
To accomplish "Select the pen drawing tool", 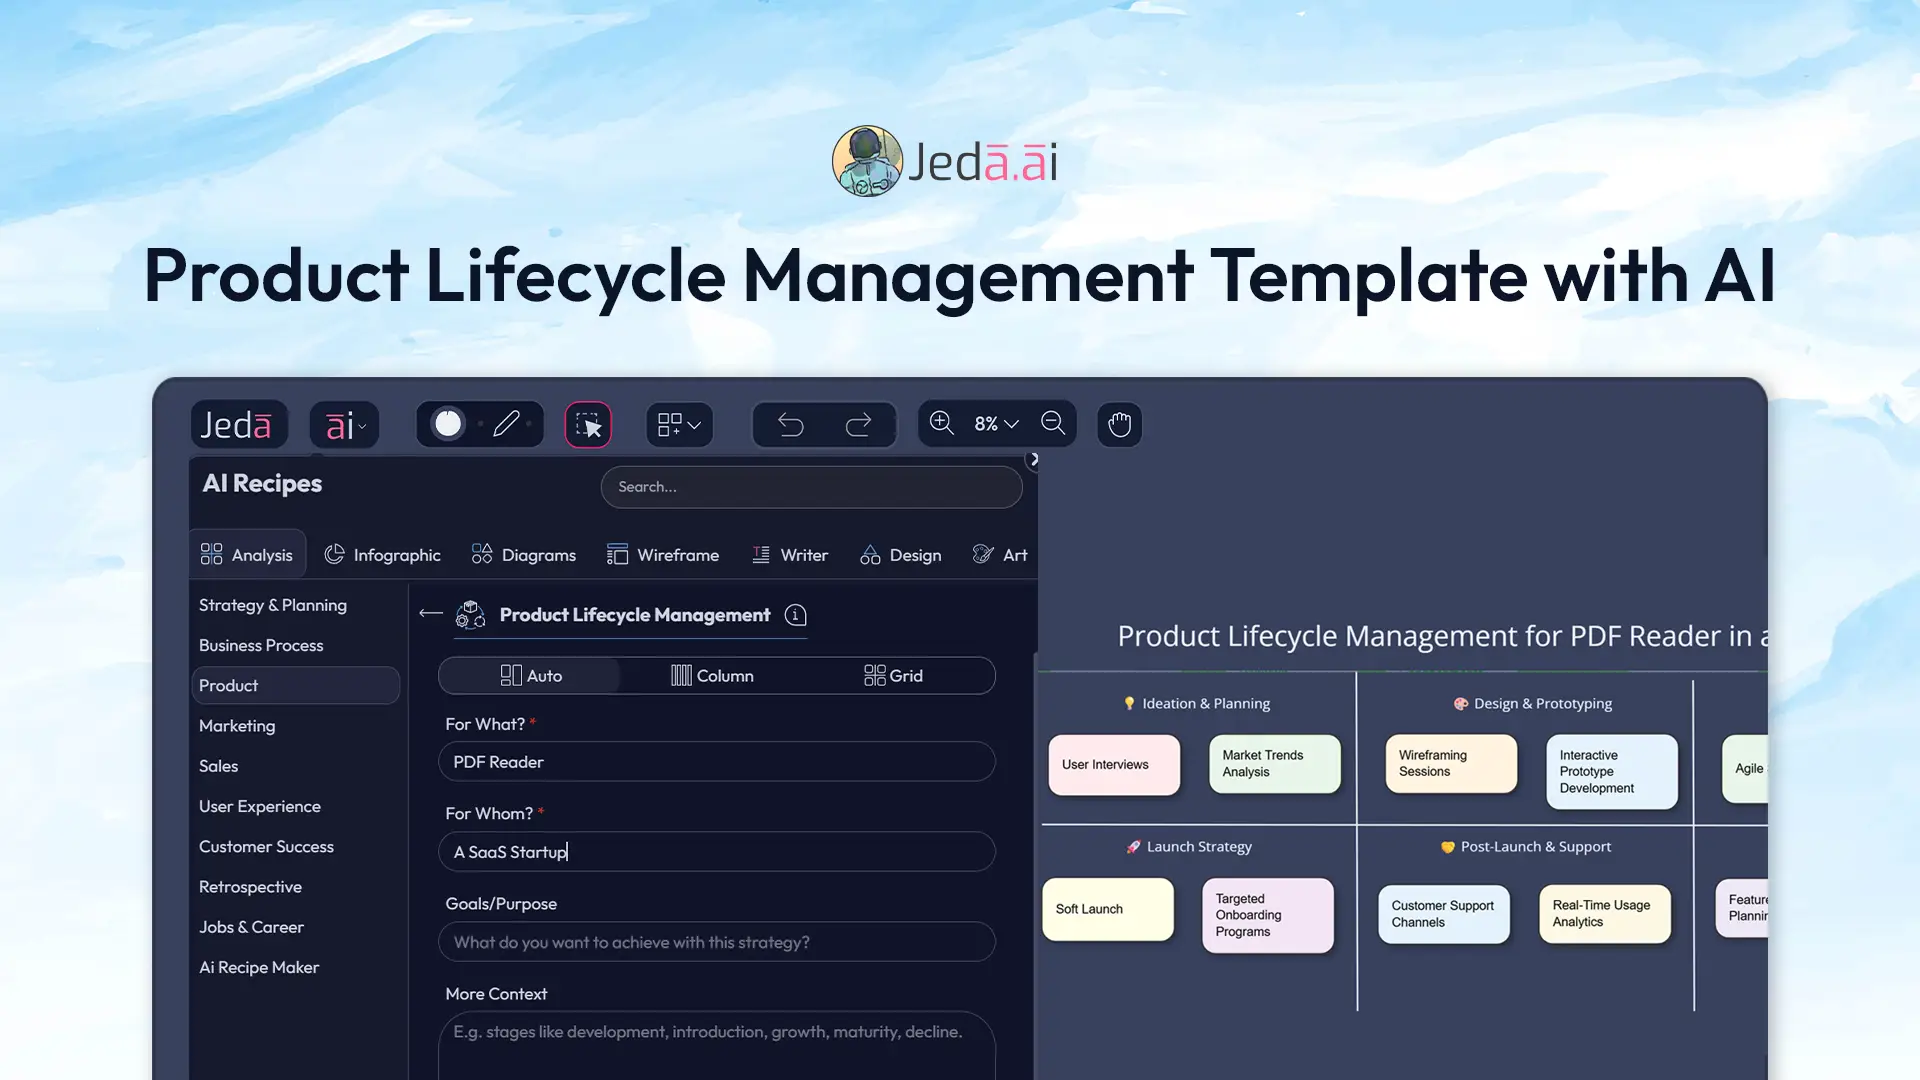I will tap(508, 423).
